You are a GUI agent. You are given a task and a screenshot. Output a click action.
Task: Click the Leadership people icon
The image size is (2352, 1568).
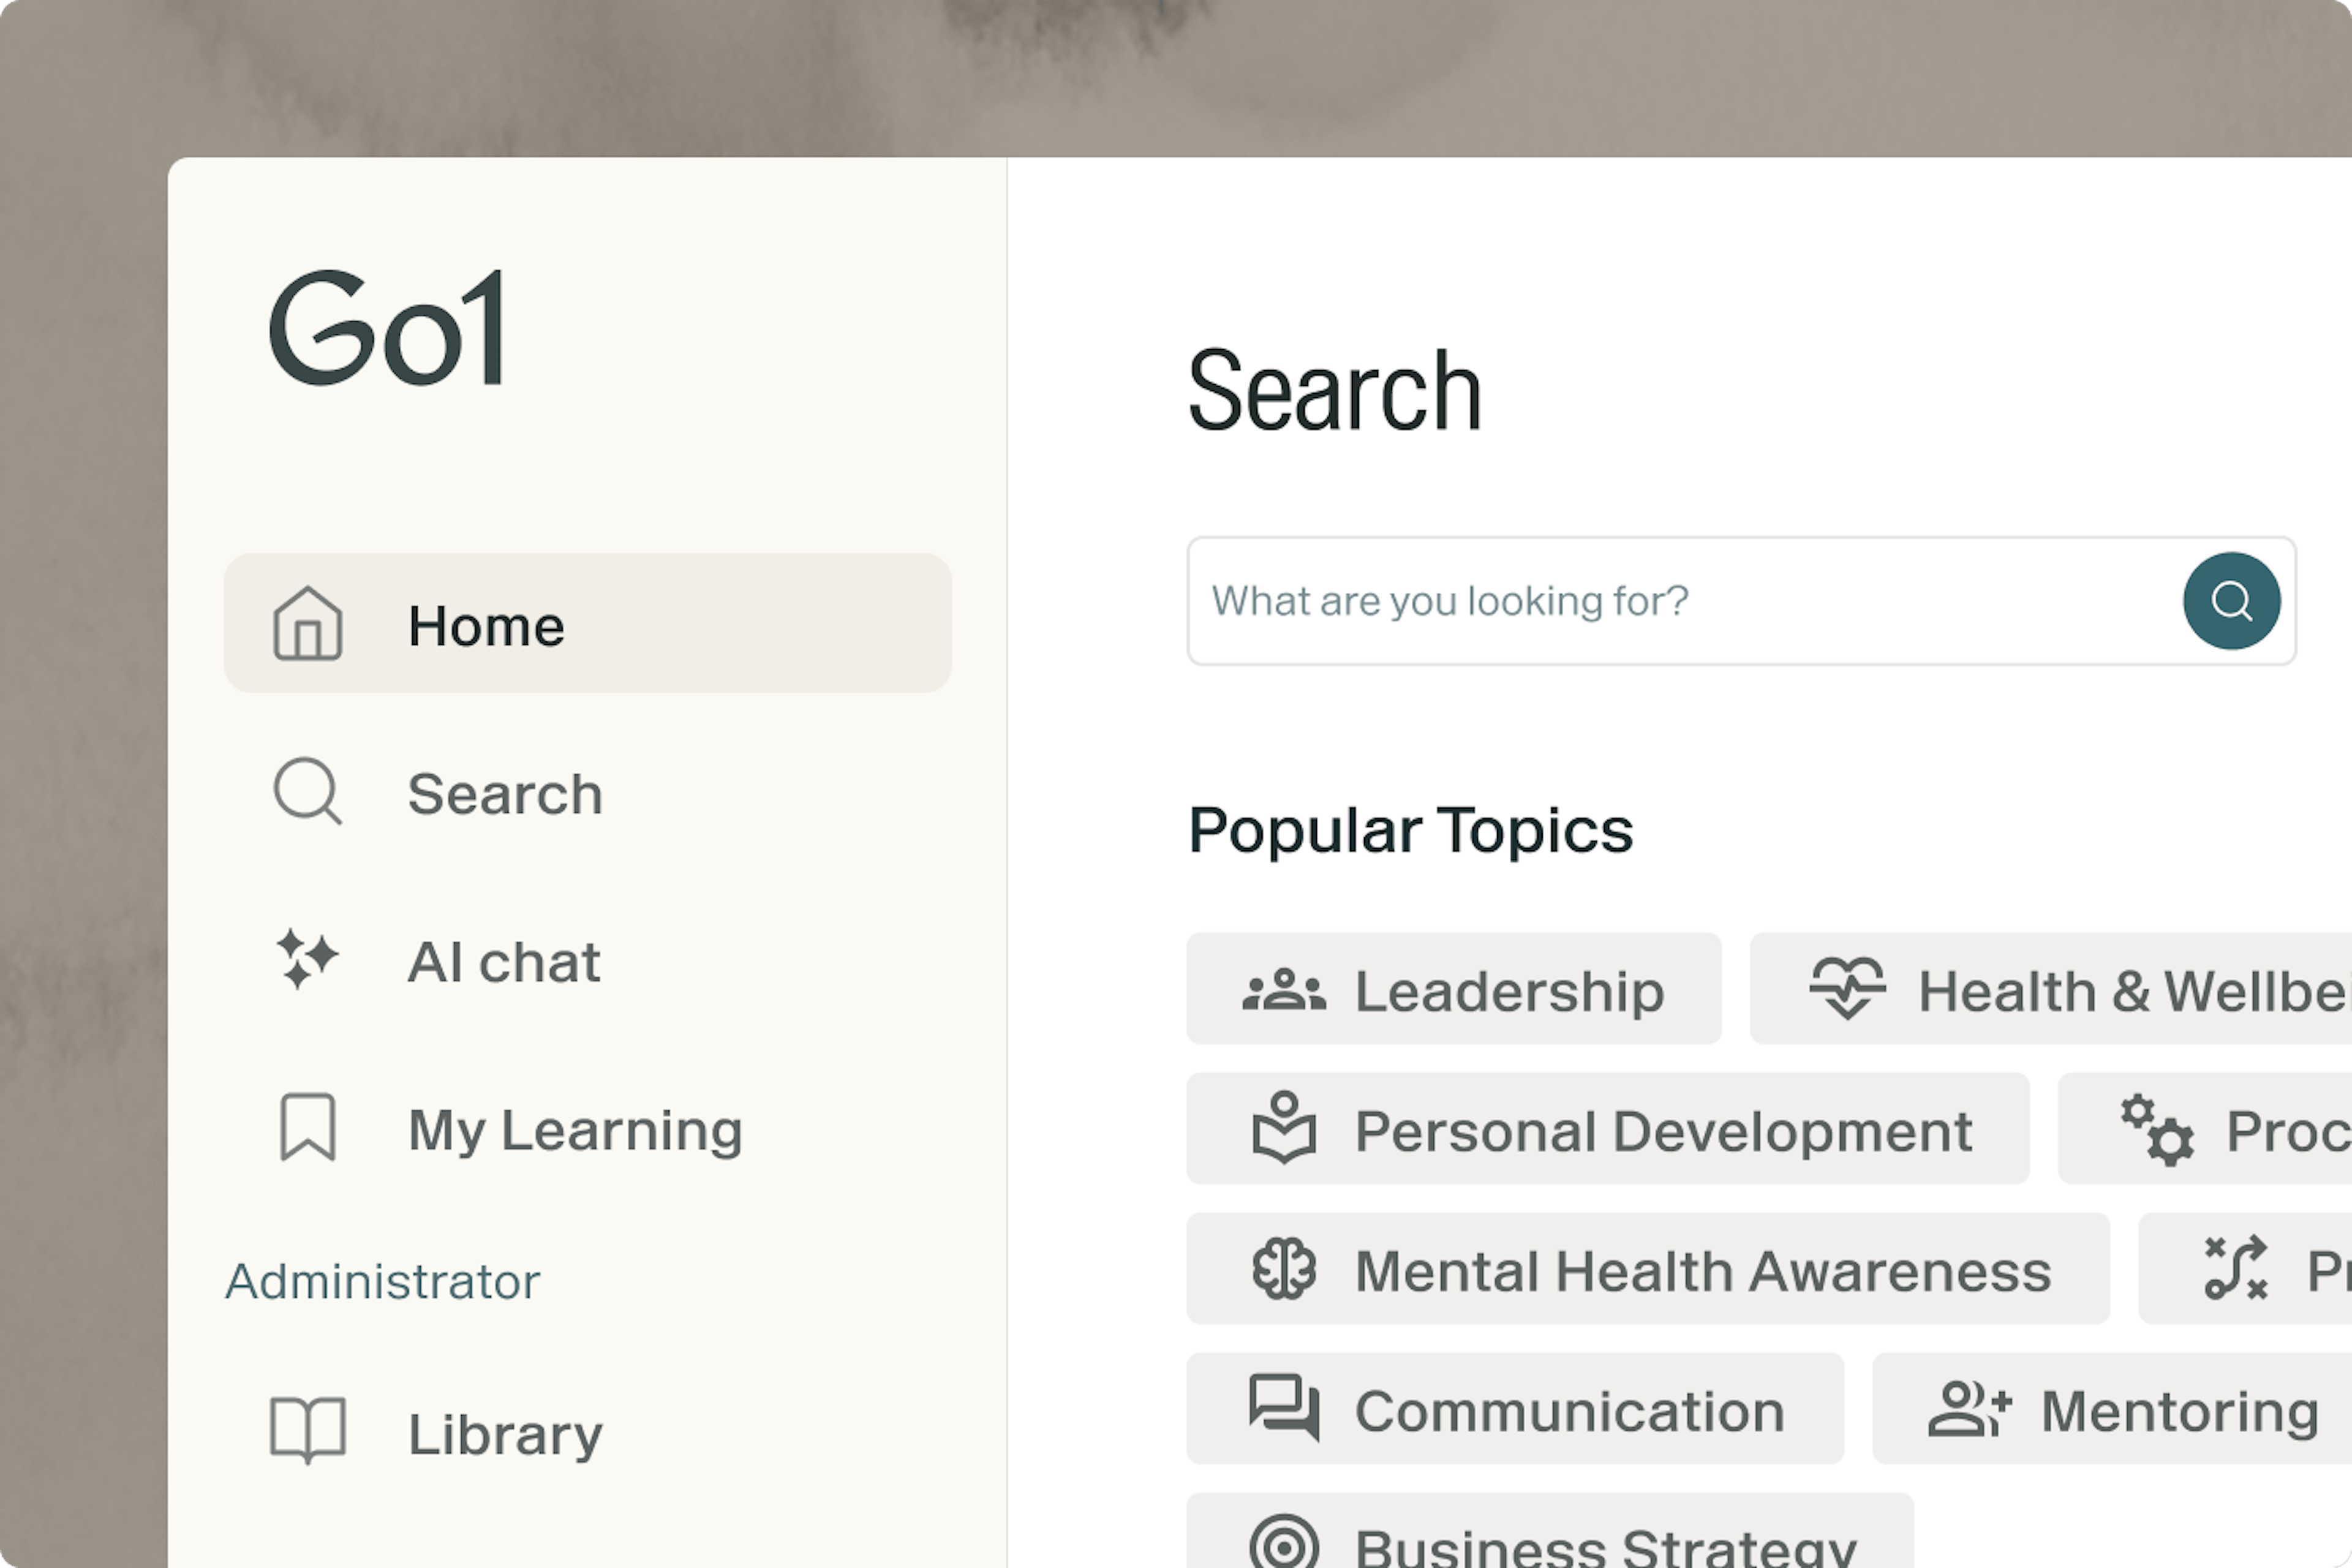[1284, 990]
